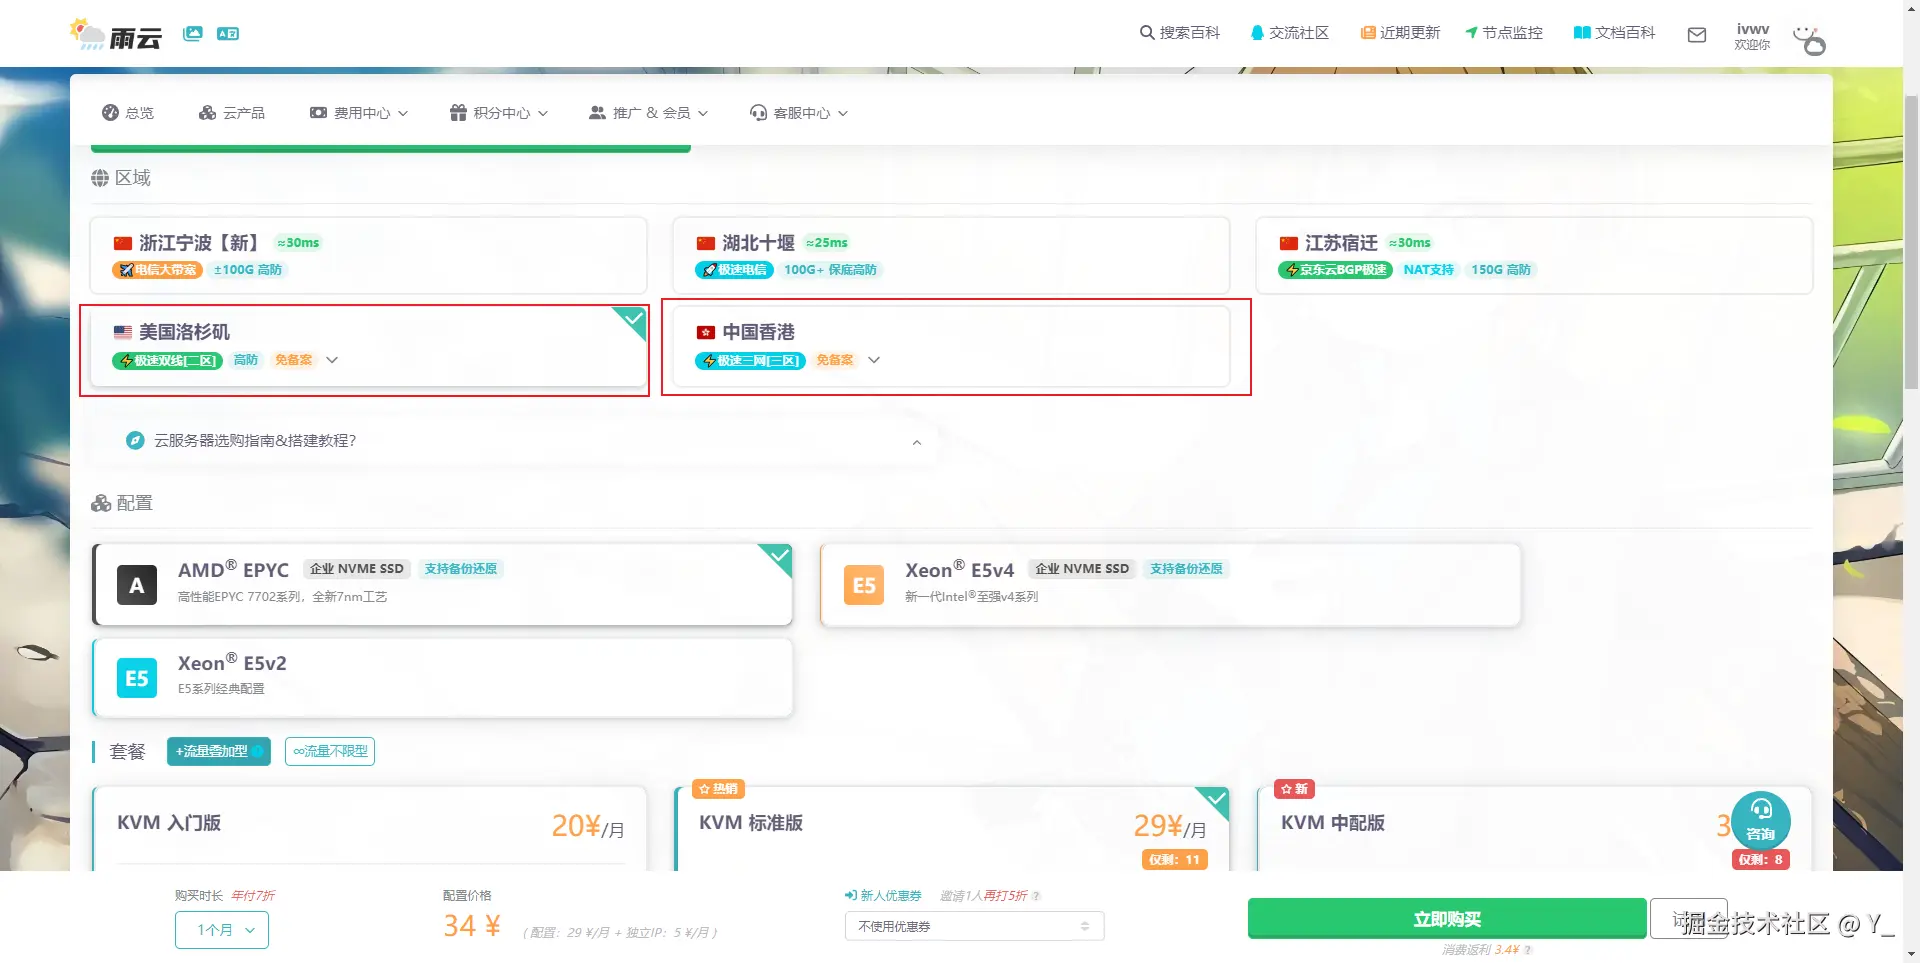The image size is (1920, 963).
Task: Choose KVM 标准版 plan
Action: click(951, 829)
